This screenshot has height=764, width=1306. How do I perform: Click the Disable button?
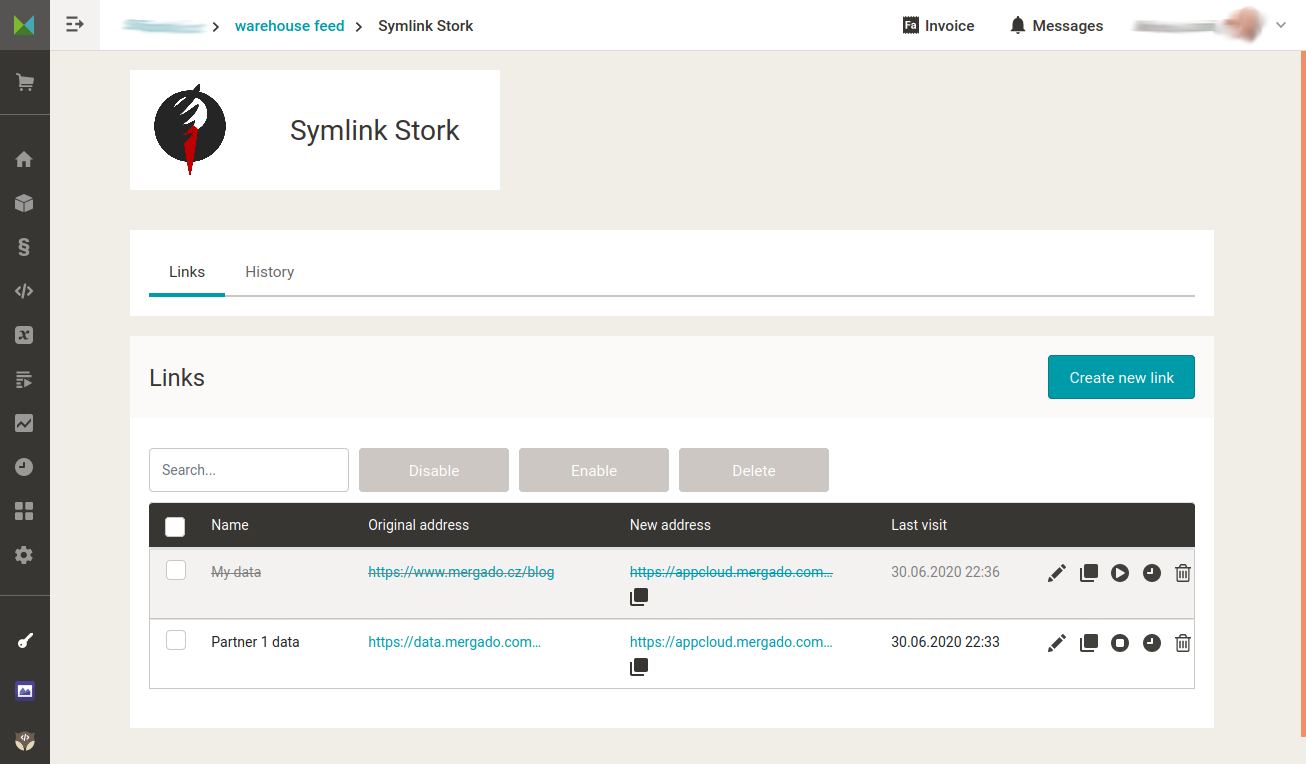[x=434, y=470]
